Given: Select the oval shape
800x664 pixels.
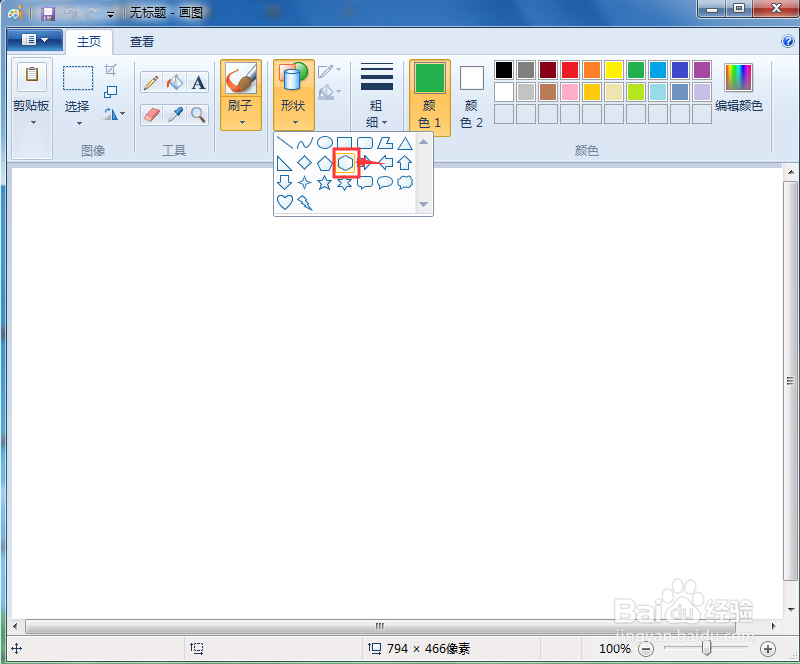Looking at the screenshot, I should (x=324, y=143).
